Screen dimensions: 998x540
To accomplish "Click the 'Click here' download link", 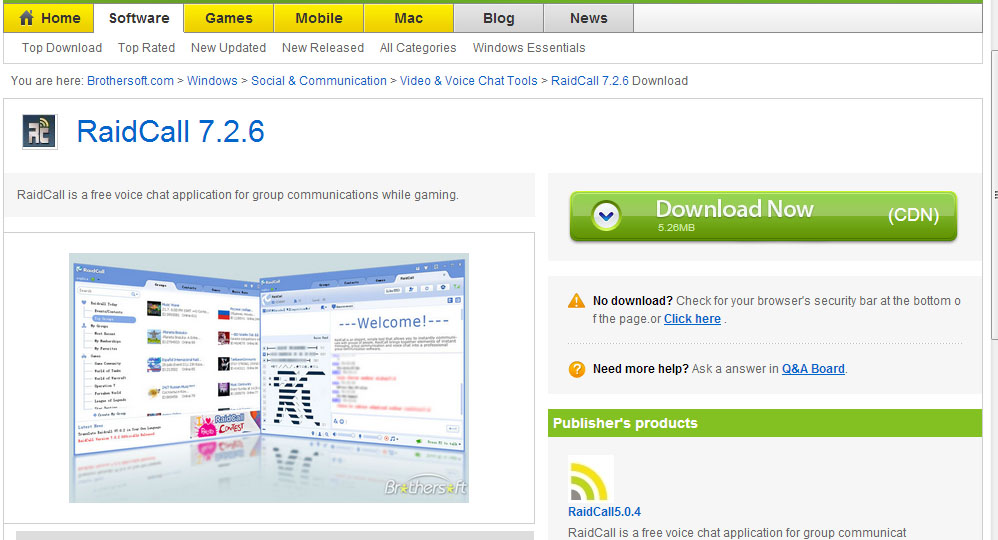I will [692, 319].
